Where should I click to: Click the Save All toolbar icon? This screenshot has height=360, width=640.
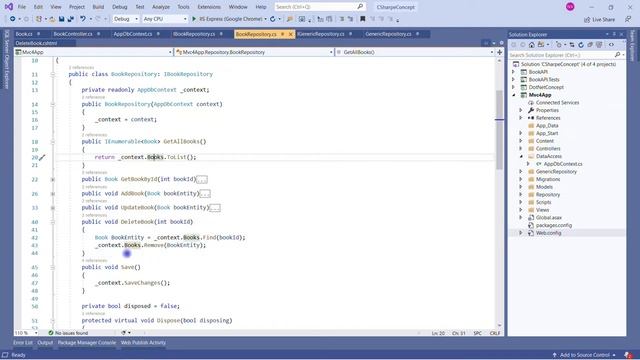[70, 19]
